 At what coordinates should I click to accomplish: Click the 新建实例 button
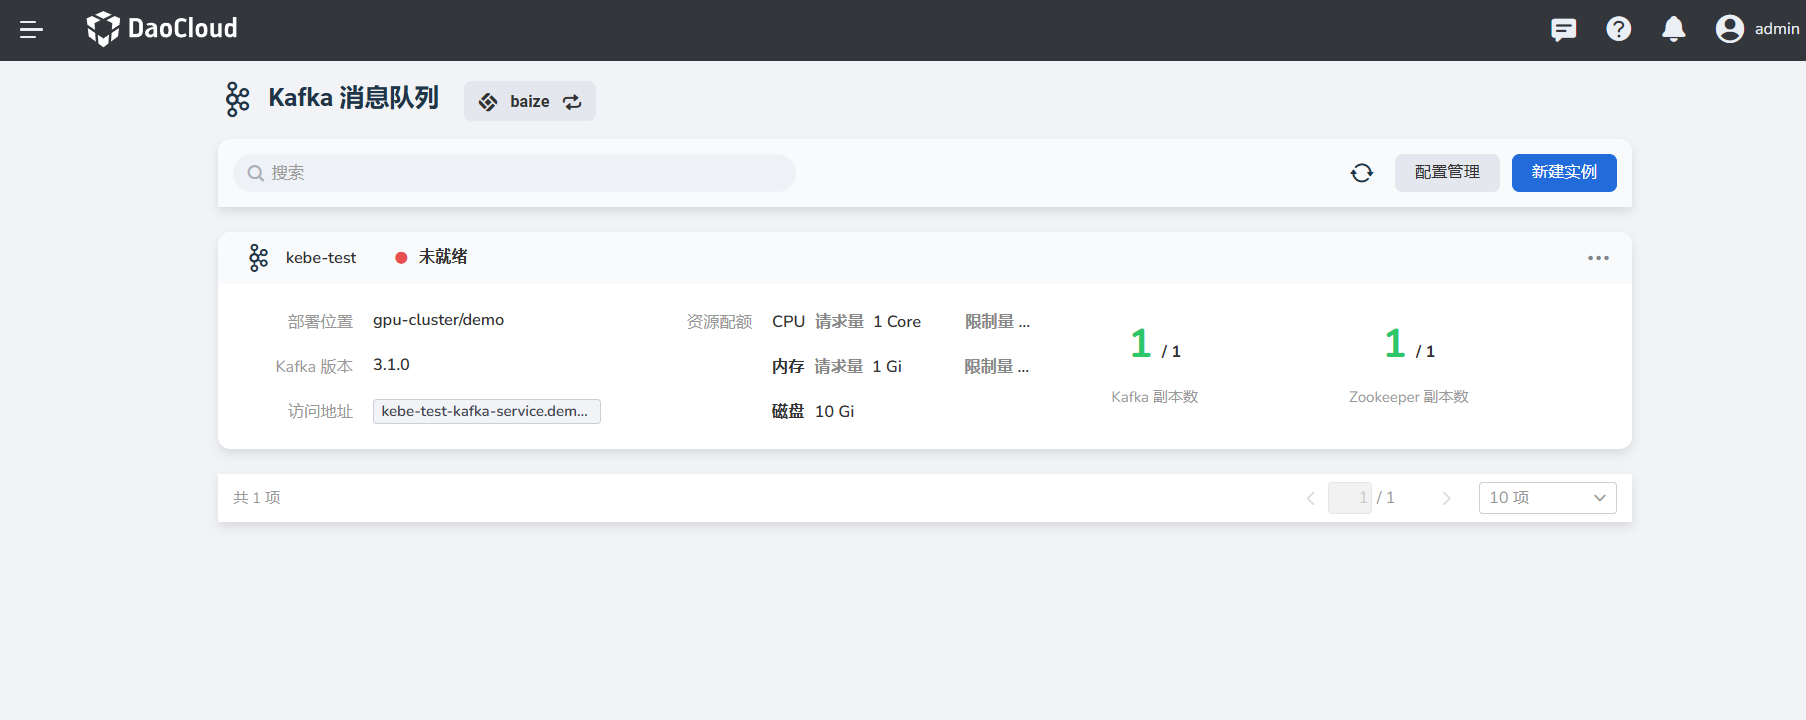coord(1564,173)
